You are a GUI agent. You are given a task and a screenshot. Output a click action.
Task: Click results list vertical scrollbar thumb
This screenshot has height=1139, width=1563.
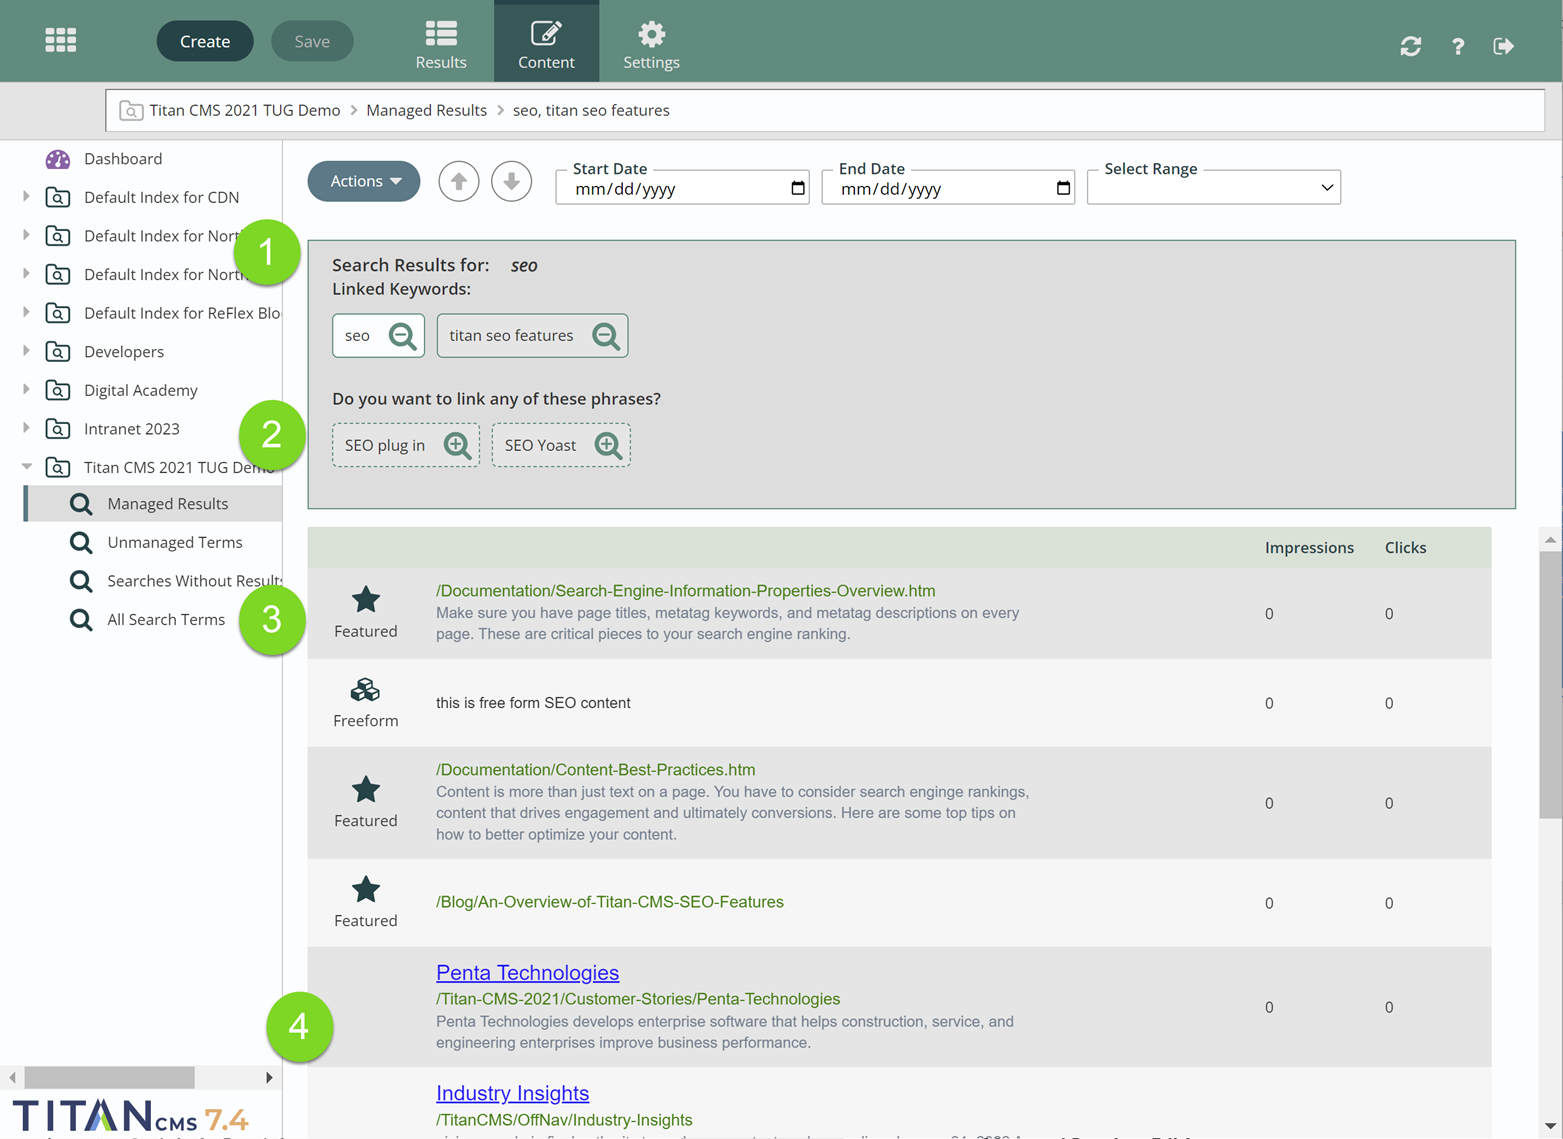click(x=1550, y=685)
